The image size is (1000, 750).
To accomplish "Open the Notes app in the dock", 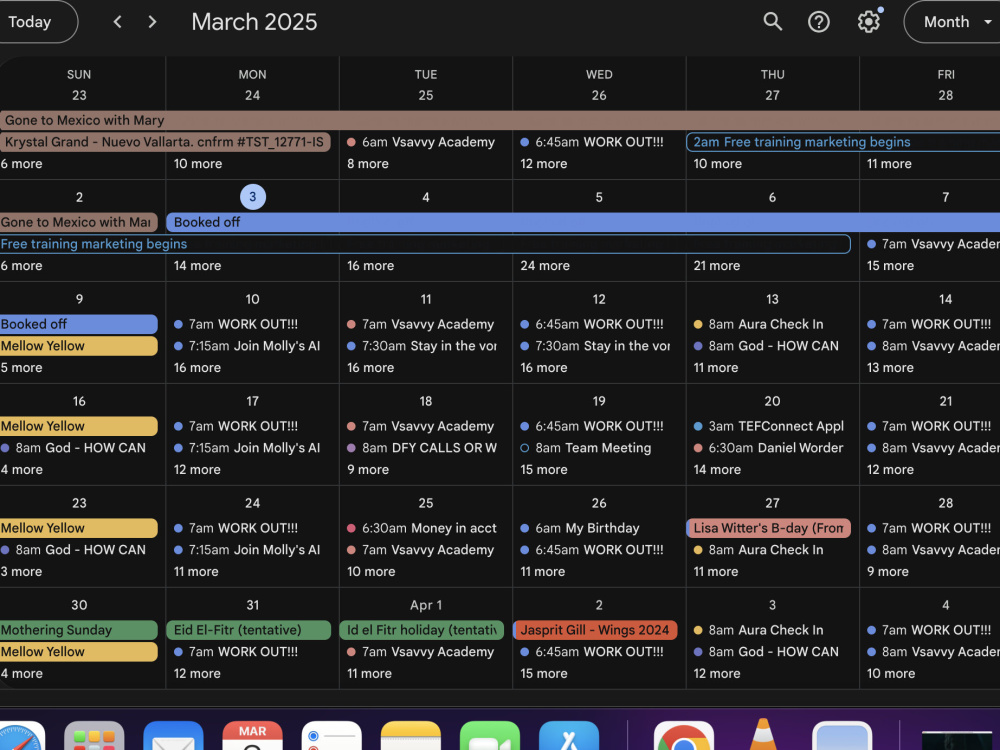I will tap(411, 737).
